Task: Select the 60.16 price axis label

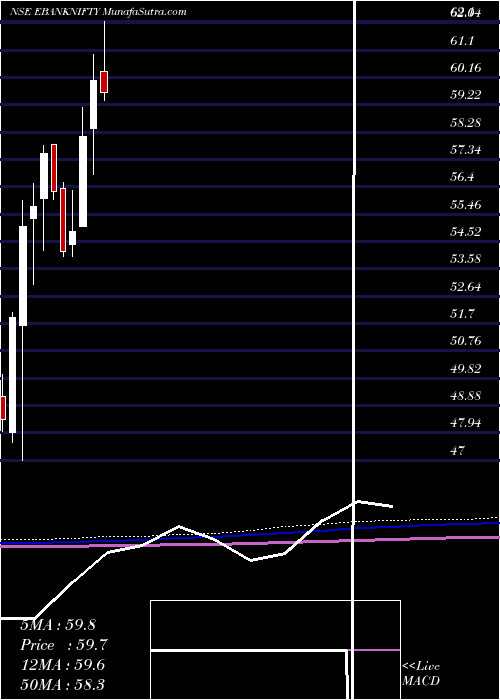Action: coord(466,68)
